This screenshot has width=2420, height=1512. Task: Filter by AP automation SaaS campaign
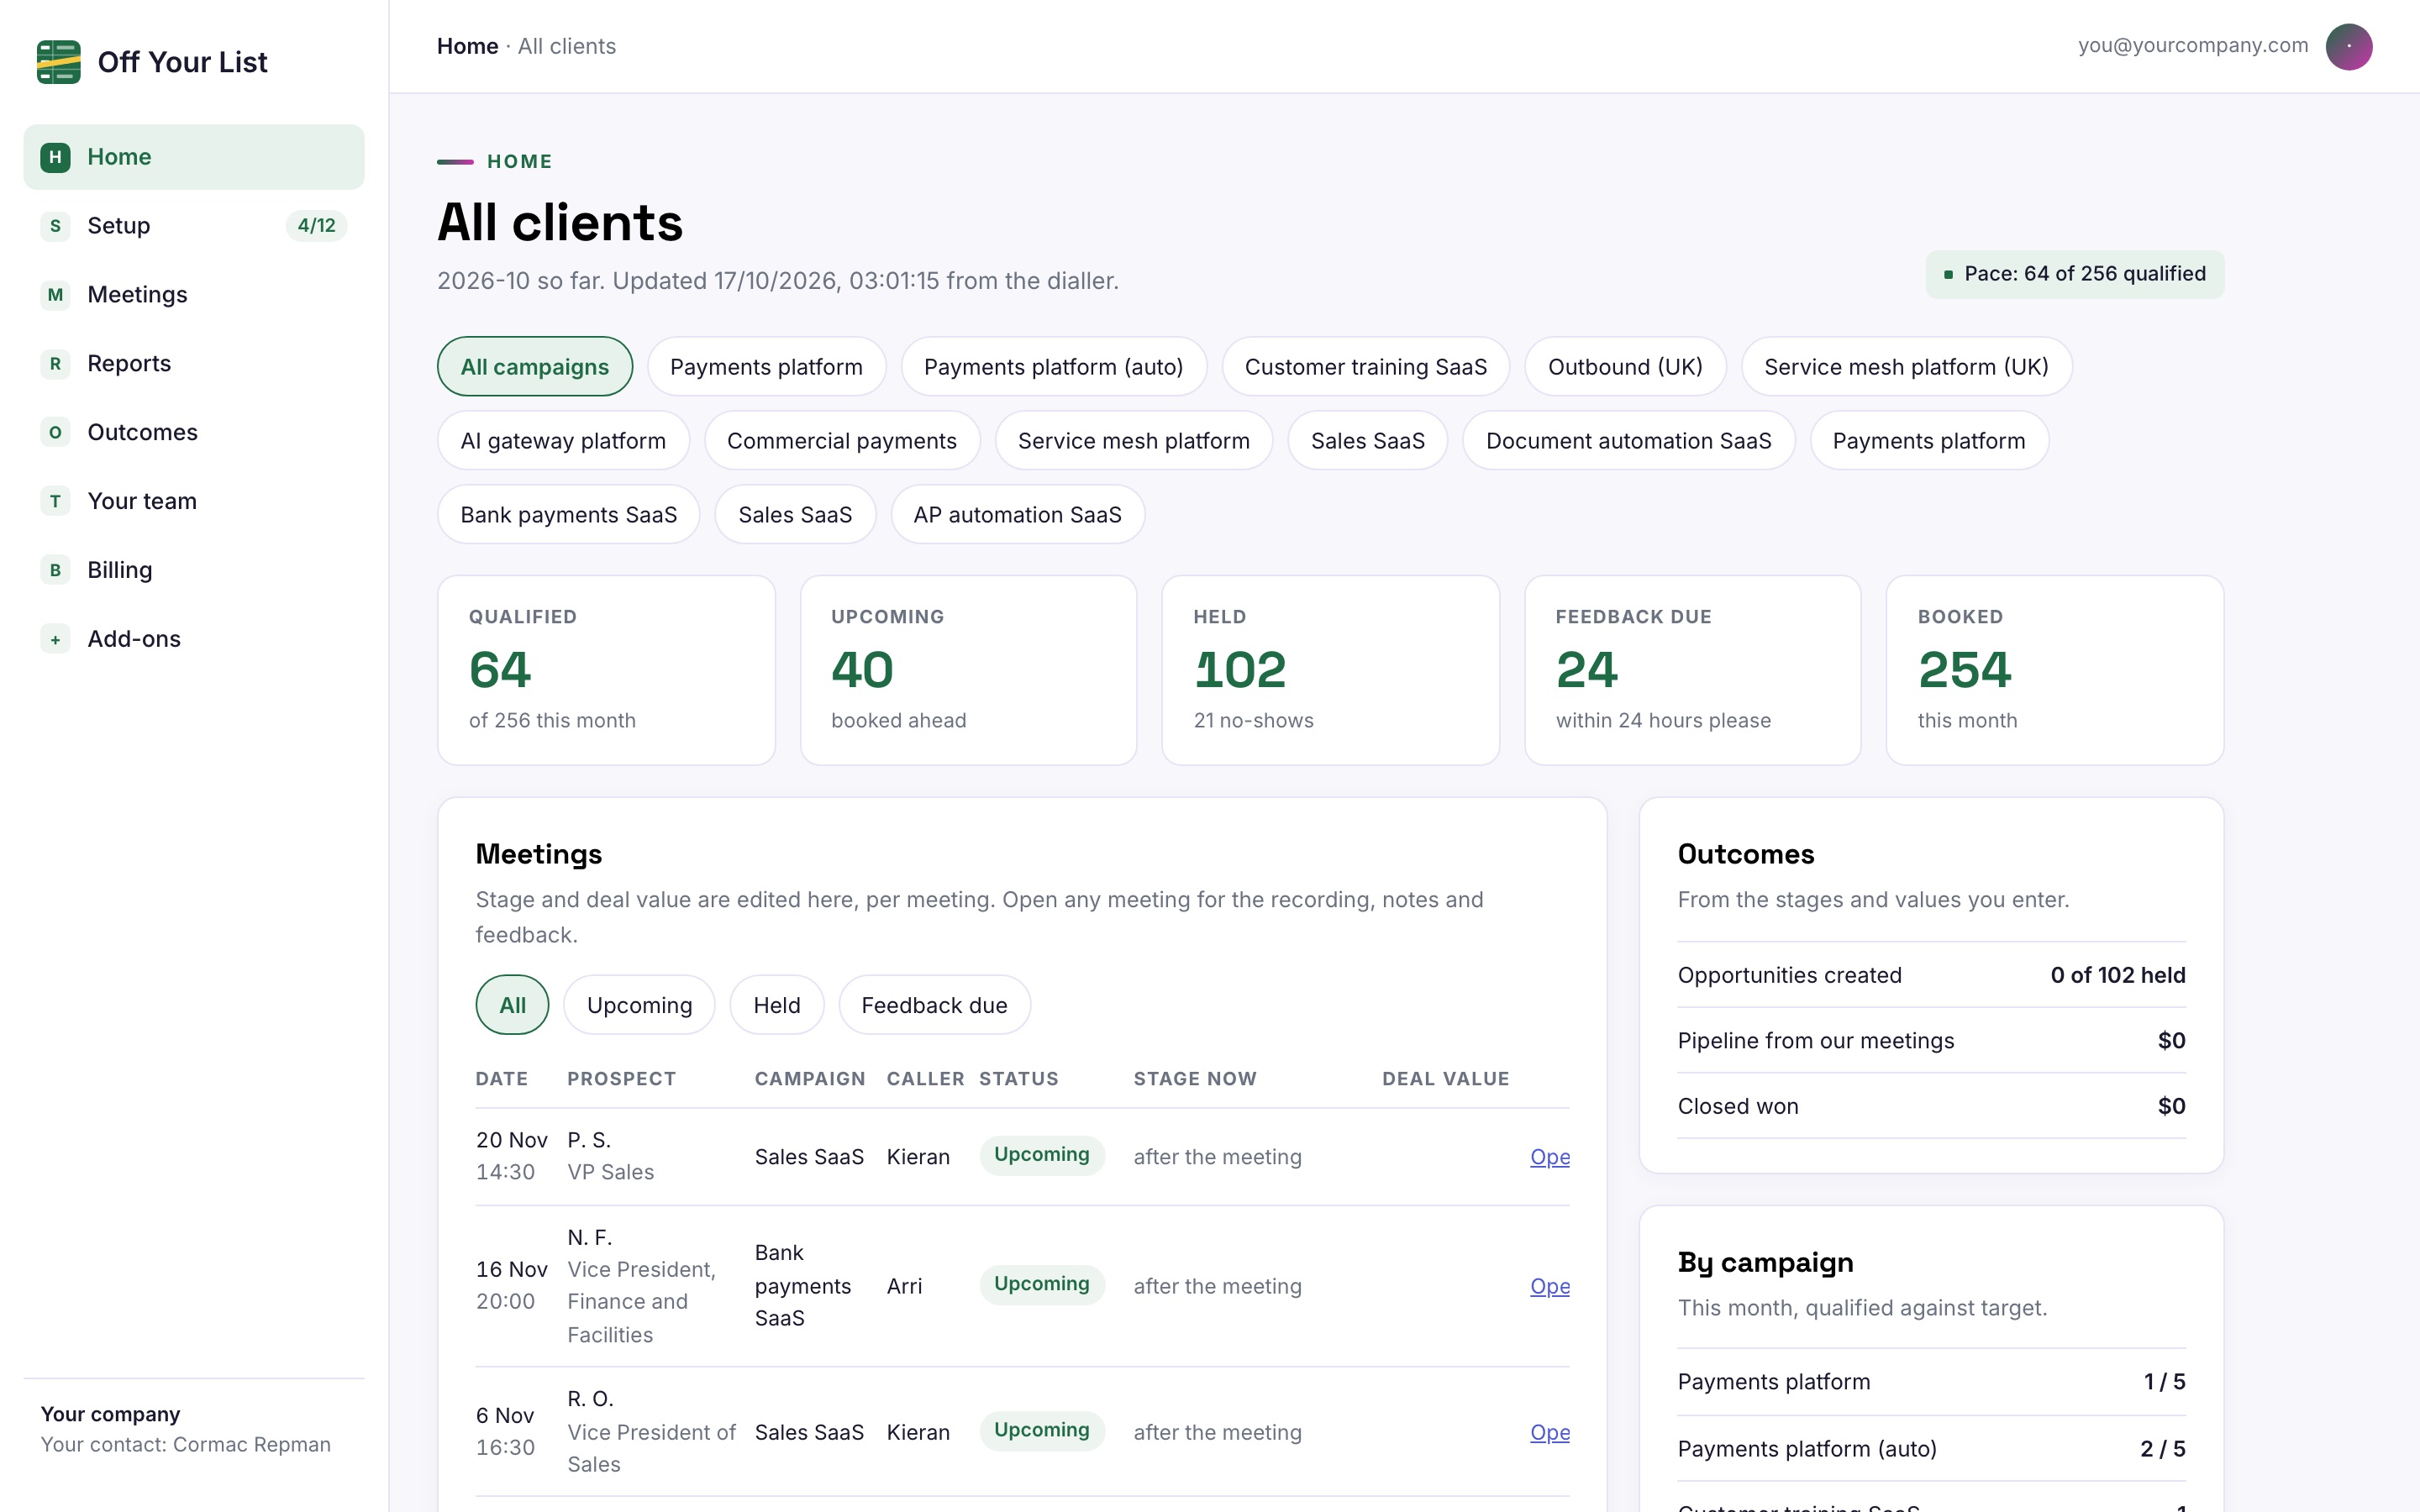tap(1018, 515)
